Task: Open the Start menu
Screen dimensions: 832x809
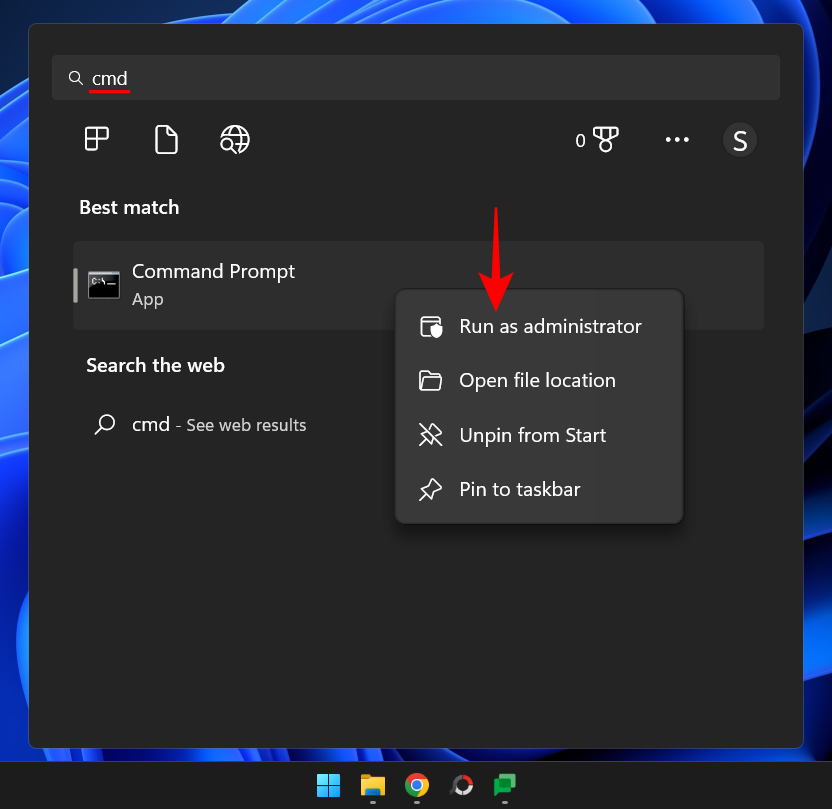Action: coord(328,786)
